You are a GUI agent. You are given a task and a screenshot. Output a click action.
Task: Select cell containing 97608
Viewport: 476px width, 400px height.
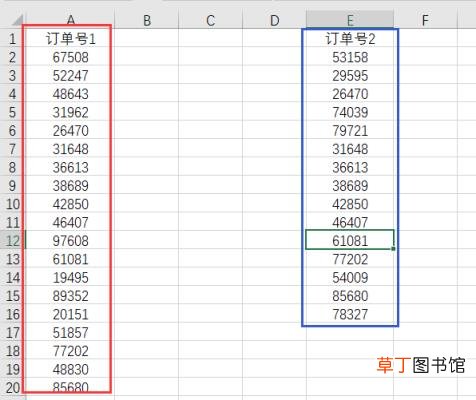[x=70, y=240]
